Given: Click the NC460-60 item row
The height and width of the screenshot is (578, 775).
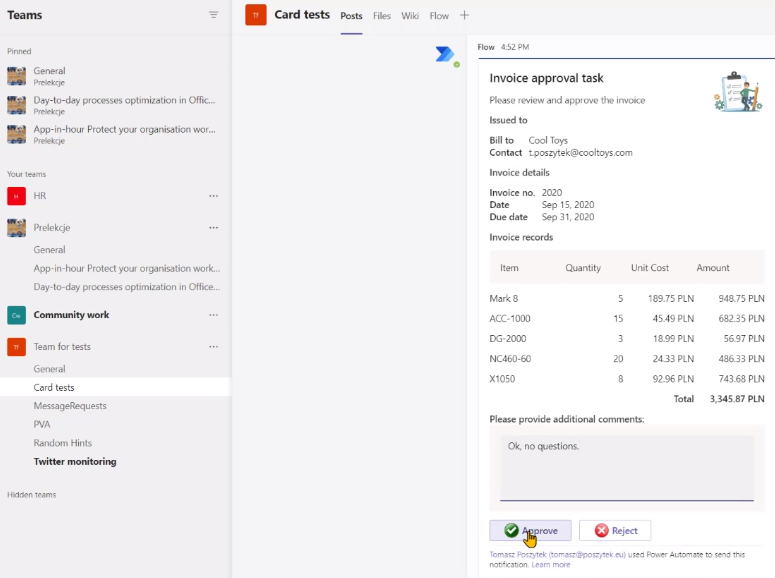Looking at the screenshot, I should tap(627, 359).
